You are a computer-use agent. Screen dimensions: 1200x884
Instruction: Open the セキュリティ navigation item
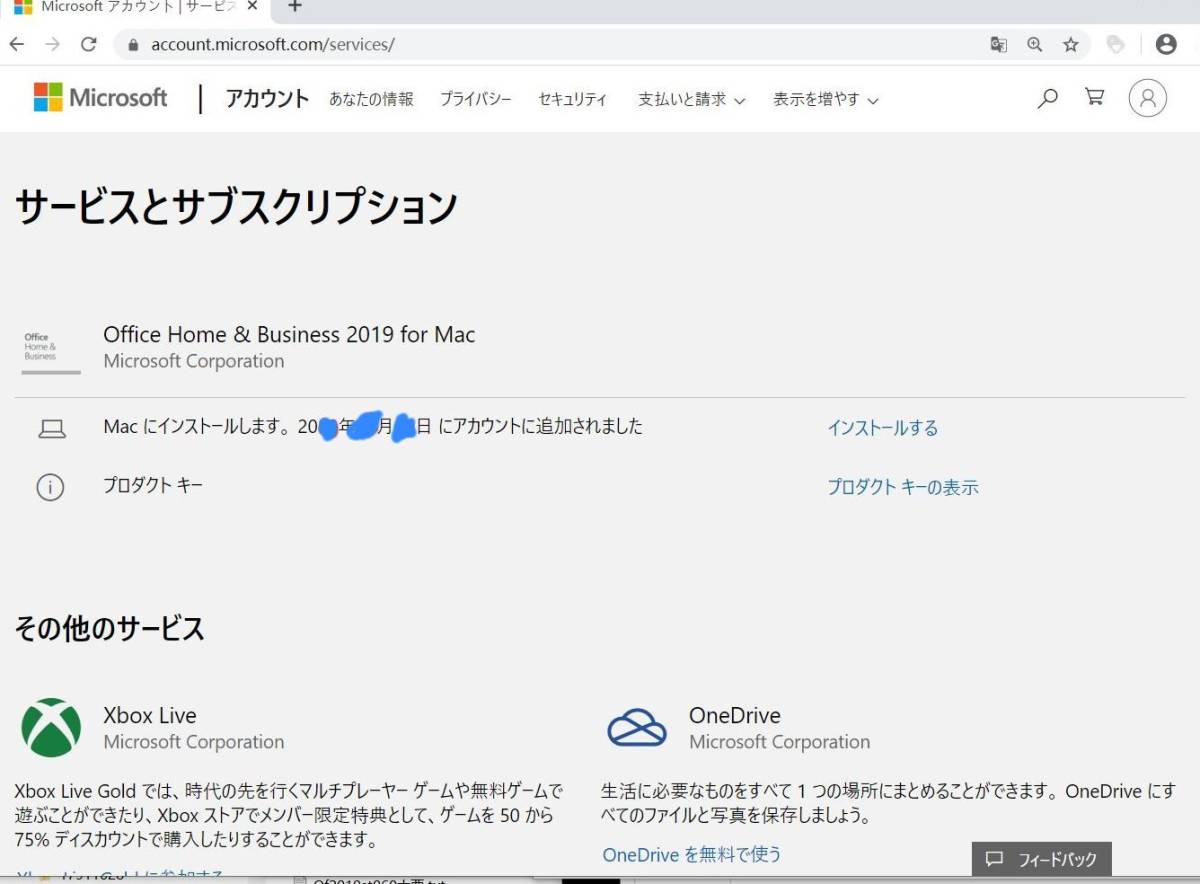573,99
